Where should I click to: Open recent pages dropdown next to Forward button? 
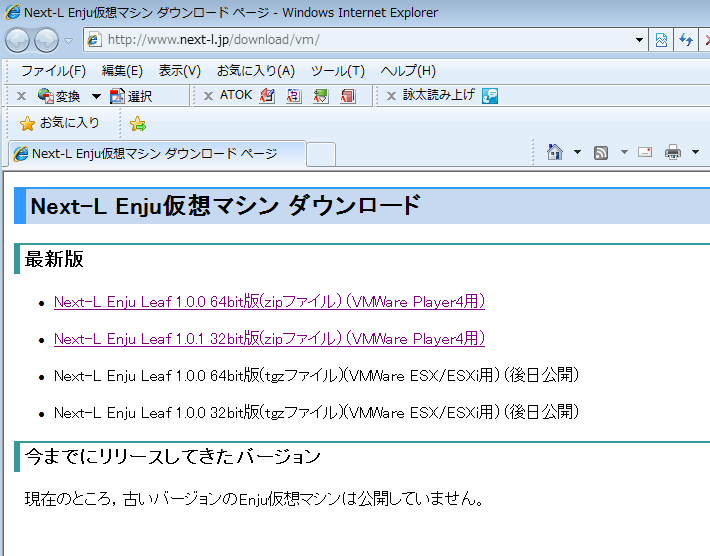[x=68, y=41]
